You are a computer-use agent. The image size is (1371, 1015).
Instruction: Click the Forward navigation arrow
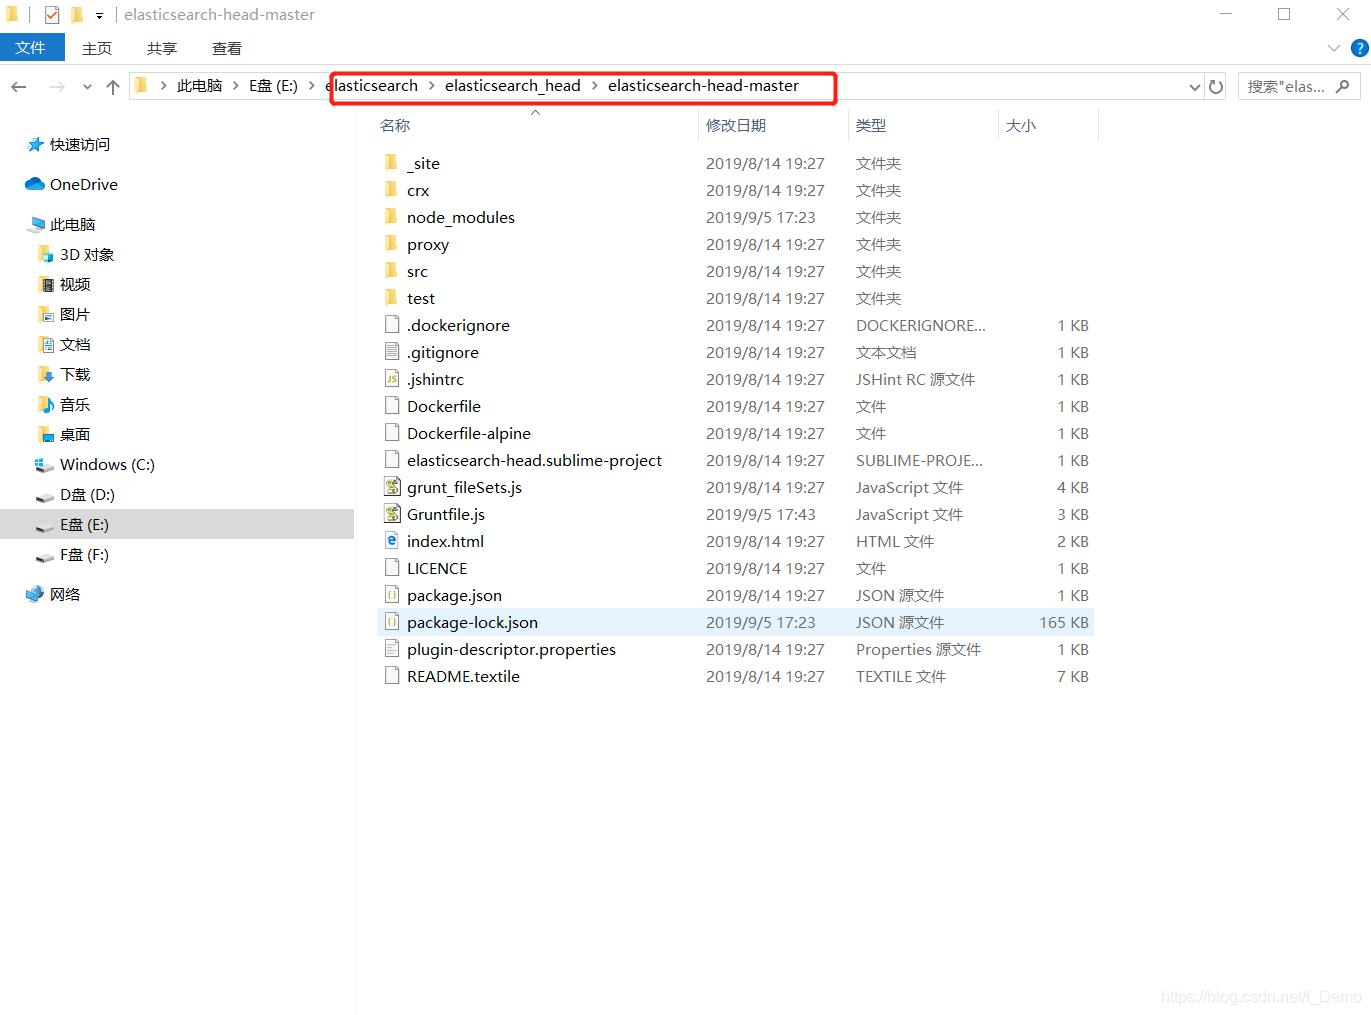tap(57, 87)
